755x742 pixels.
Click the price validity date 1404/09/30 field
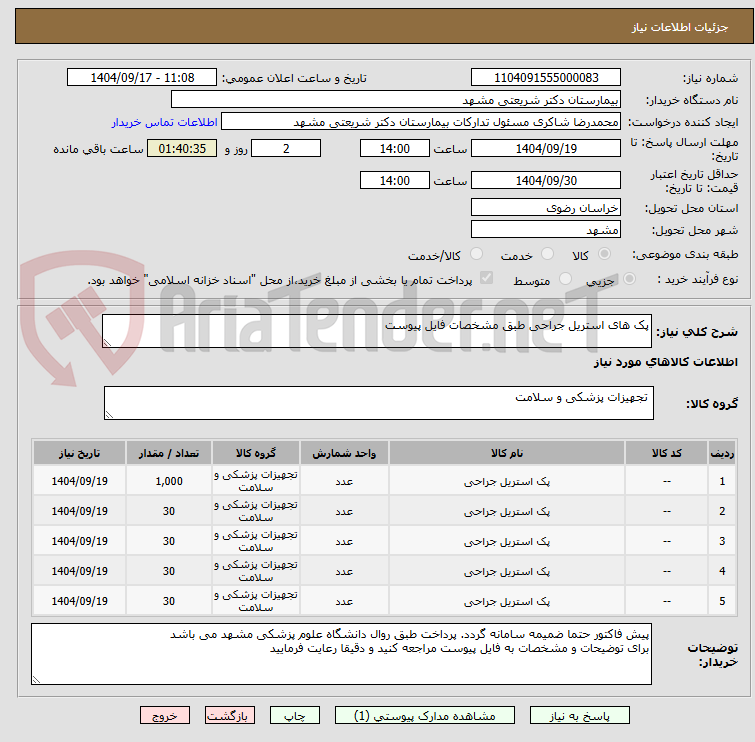click(546, 180)
